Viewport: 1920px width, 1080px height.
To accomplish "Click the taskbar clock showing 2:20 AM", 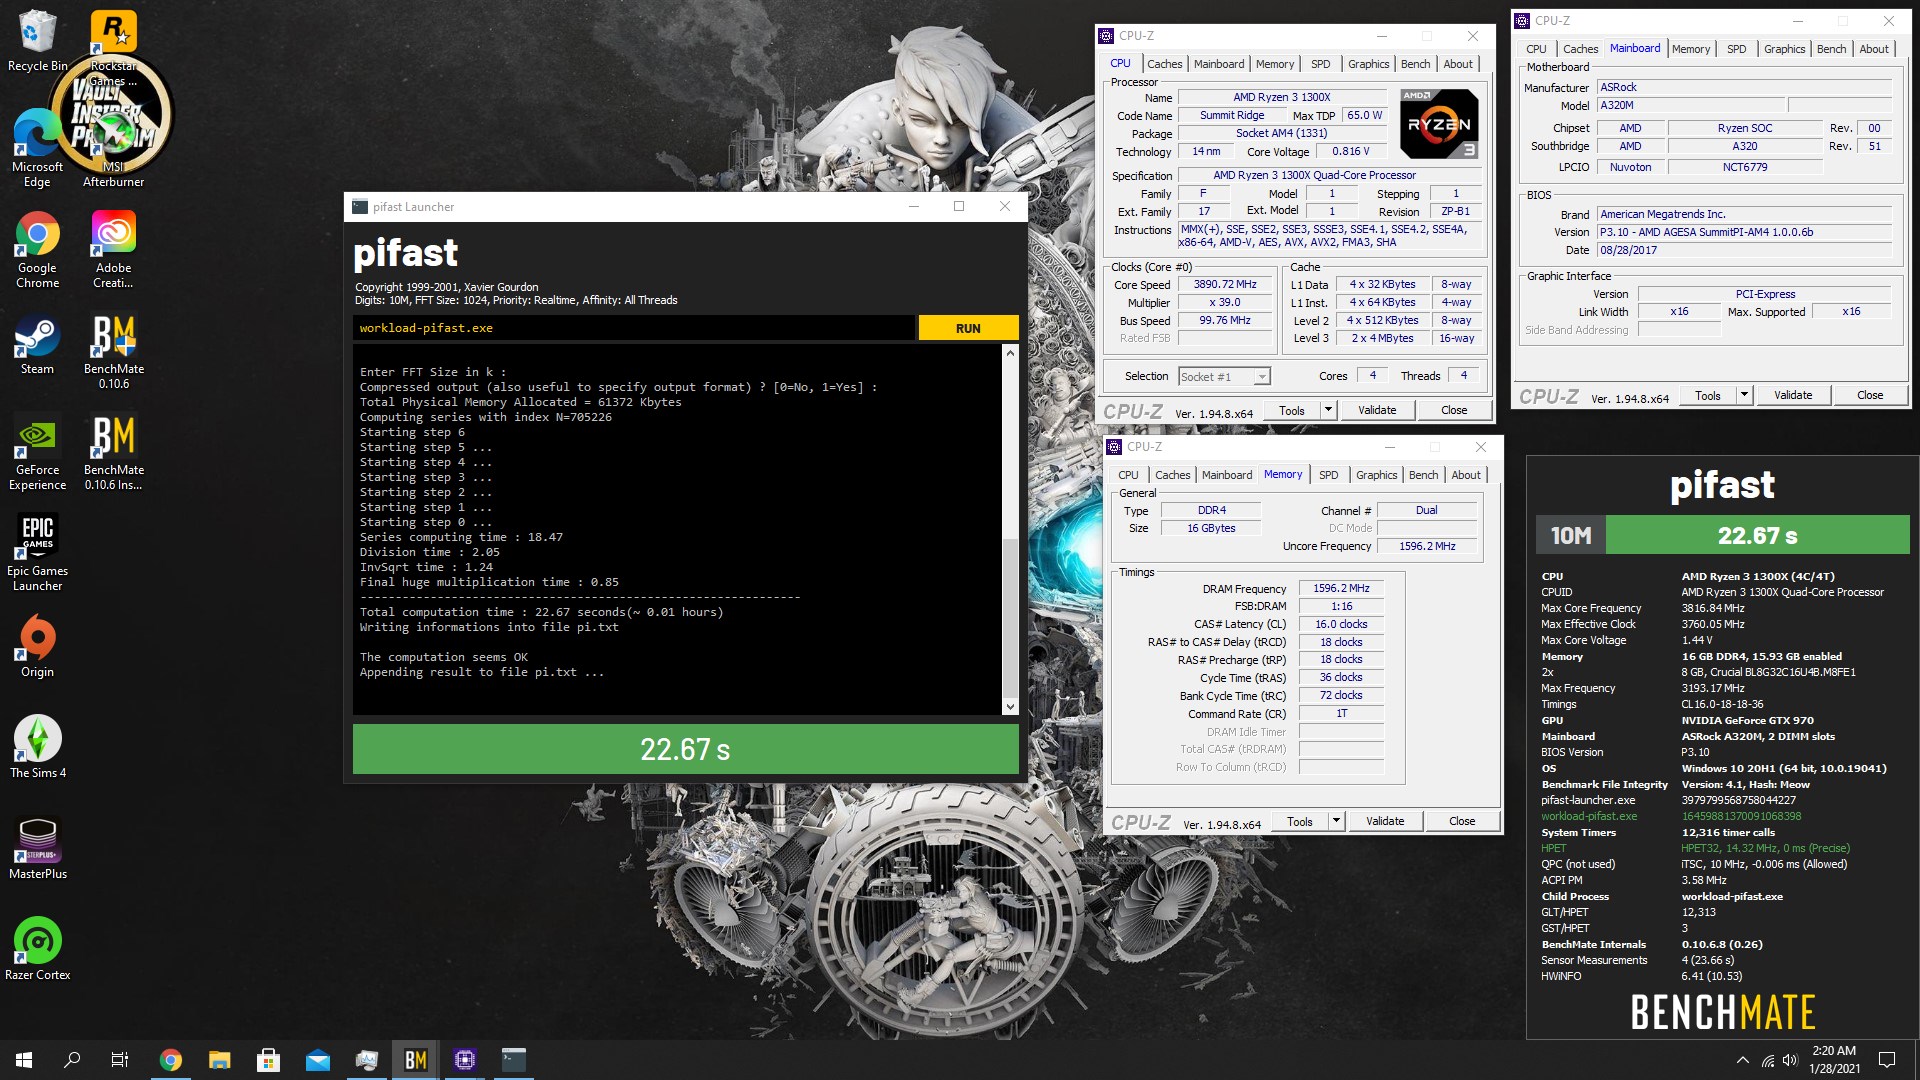I will [1834, 1060].
